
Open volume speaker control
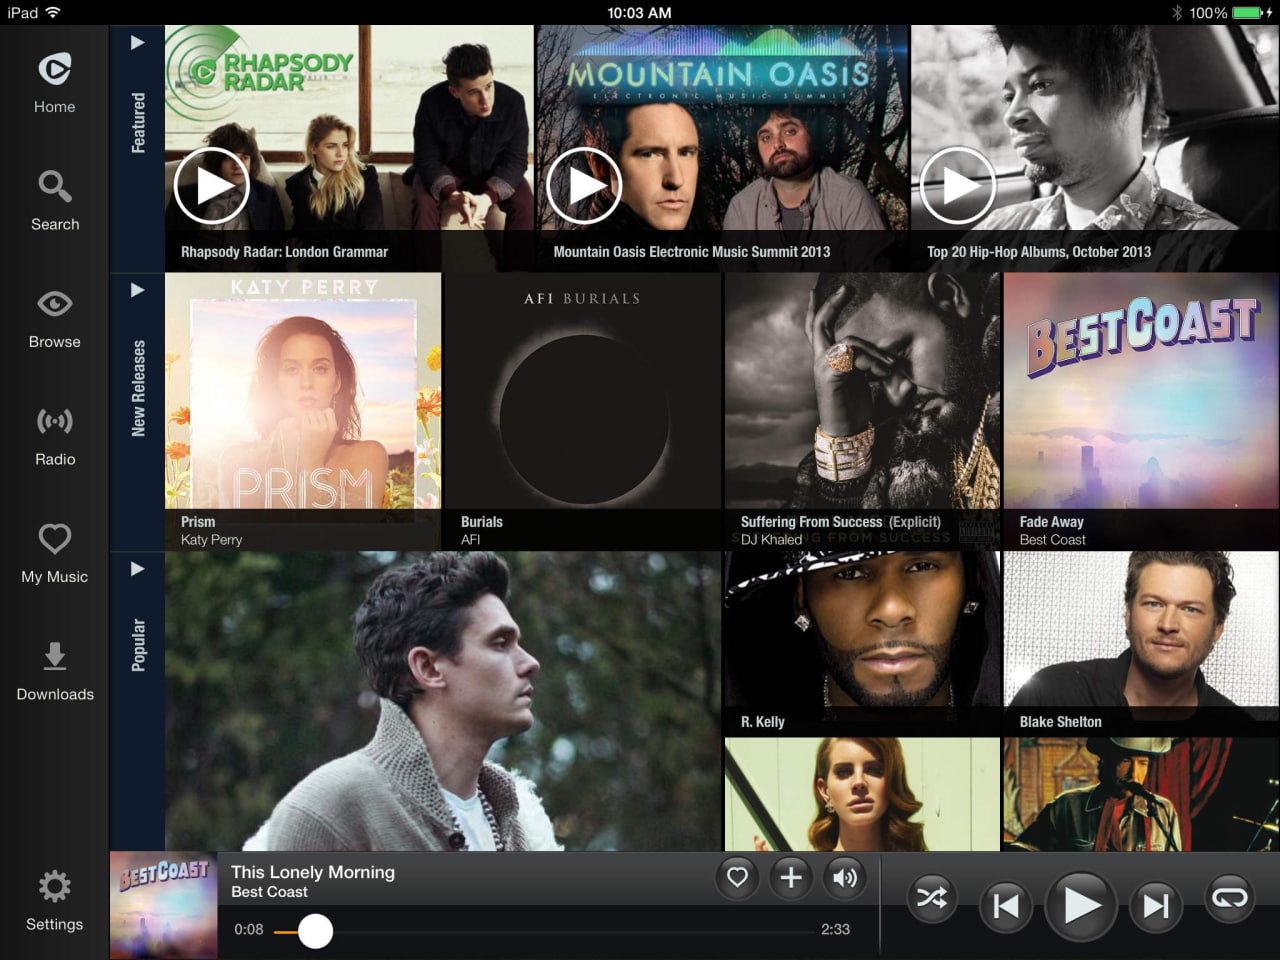pos(844,877)
